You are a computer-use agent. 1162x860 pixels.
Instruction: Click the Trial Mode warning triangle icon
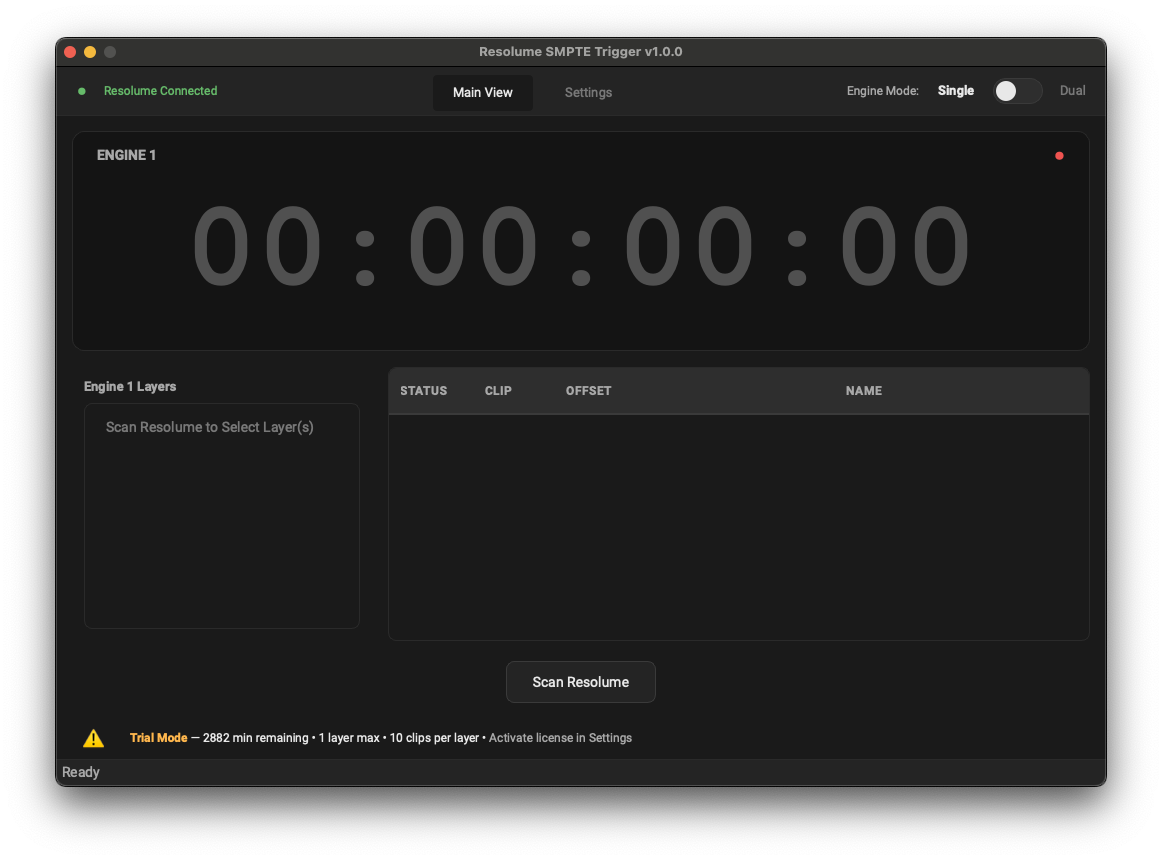pos(93,738)
